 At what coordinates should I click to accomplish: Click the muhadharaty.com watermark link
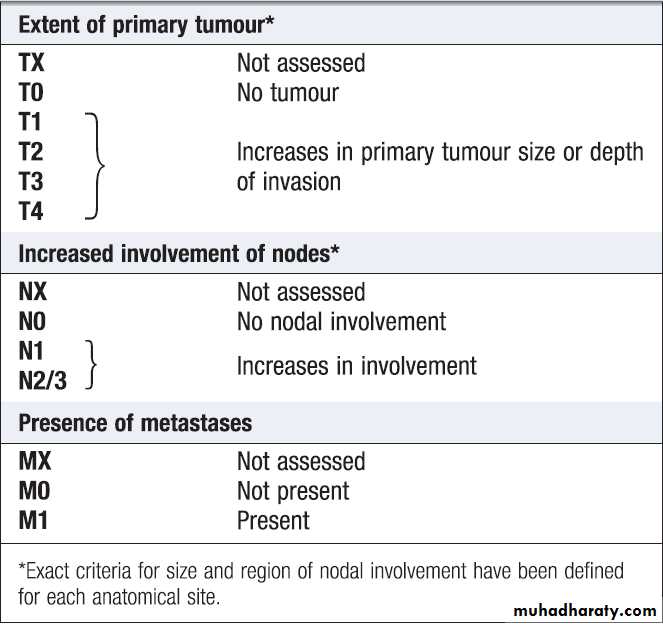(584, 610)
